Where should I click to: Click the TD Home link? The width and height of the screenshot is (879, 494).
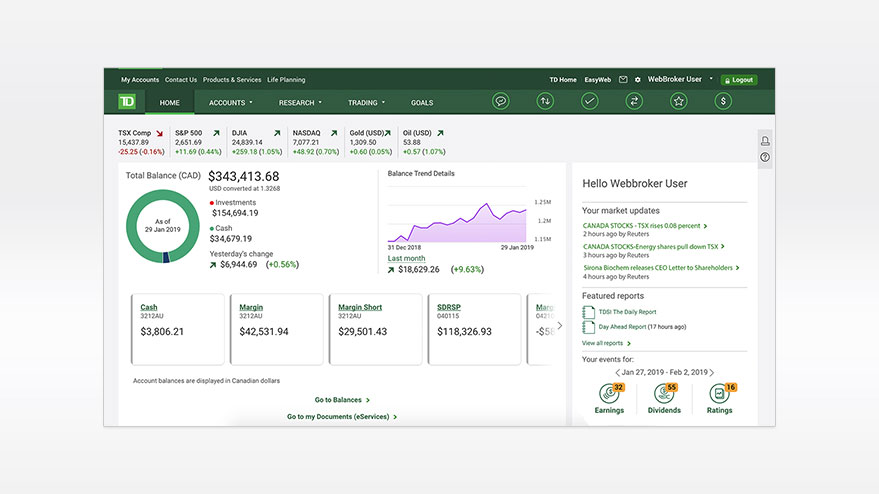563,80
